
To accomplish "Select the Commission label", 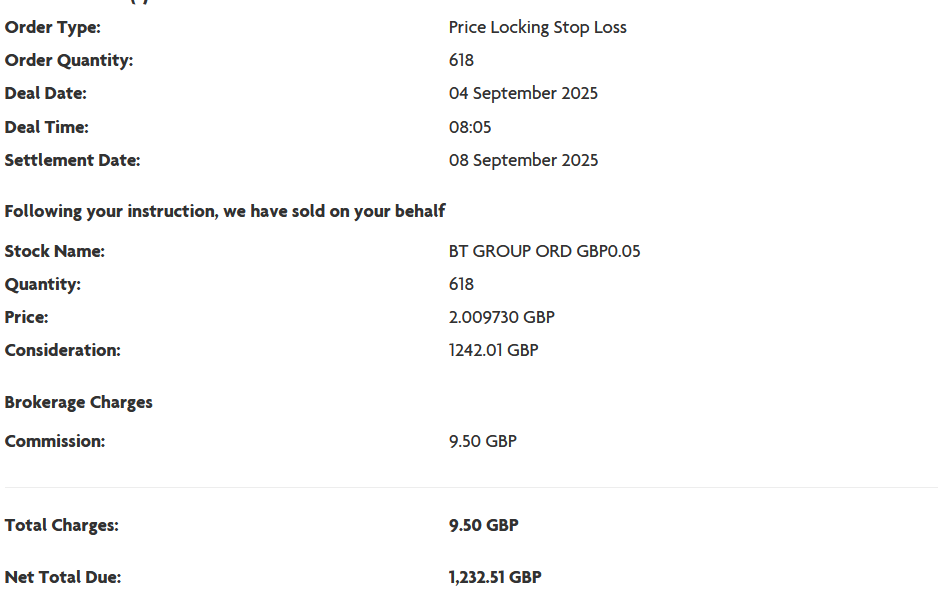I will point(55,441).
